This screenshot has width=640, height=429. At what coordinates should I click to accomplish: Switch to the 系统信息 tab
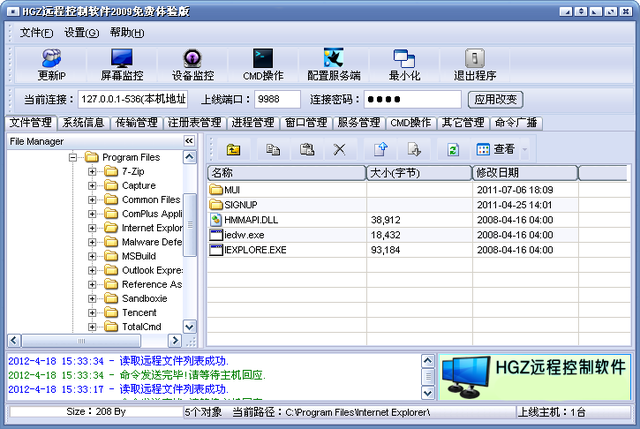pyautogui.click(x=83, y=123)
